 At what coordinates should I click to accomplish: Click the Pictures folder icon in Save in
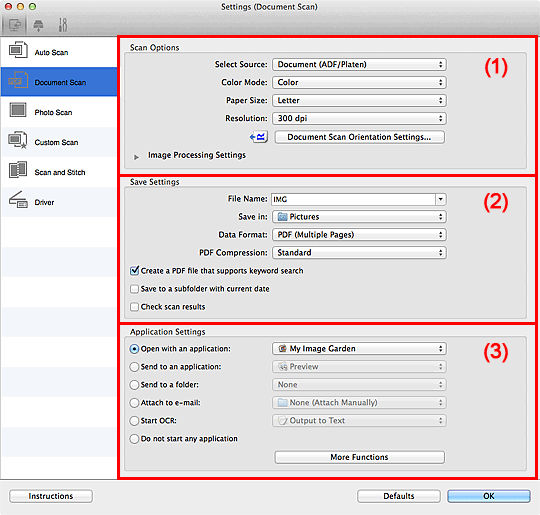282,217
